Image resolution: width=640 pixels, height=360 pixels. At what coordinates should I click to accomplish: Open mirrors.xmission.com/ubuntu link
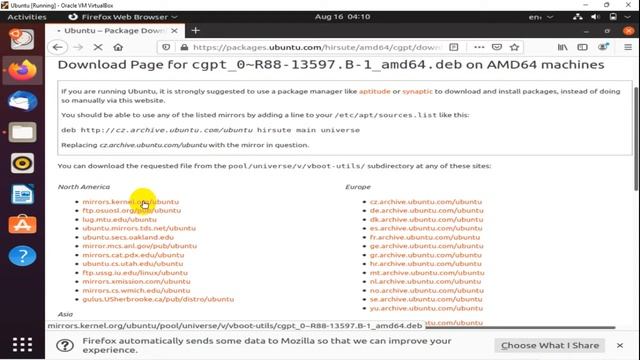click(136, 282)
